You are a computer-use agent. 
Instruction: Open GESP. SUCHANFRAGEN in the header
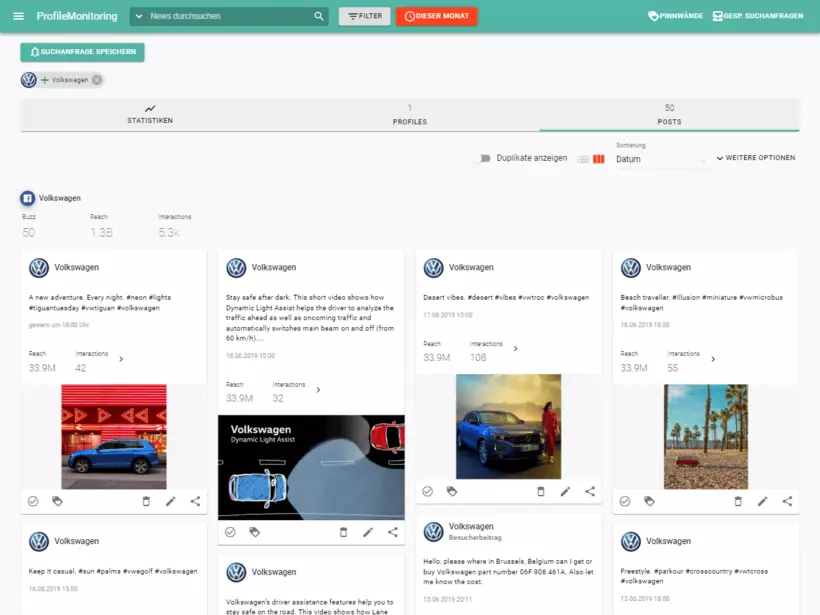tap(758, 16)
